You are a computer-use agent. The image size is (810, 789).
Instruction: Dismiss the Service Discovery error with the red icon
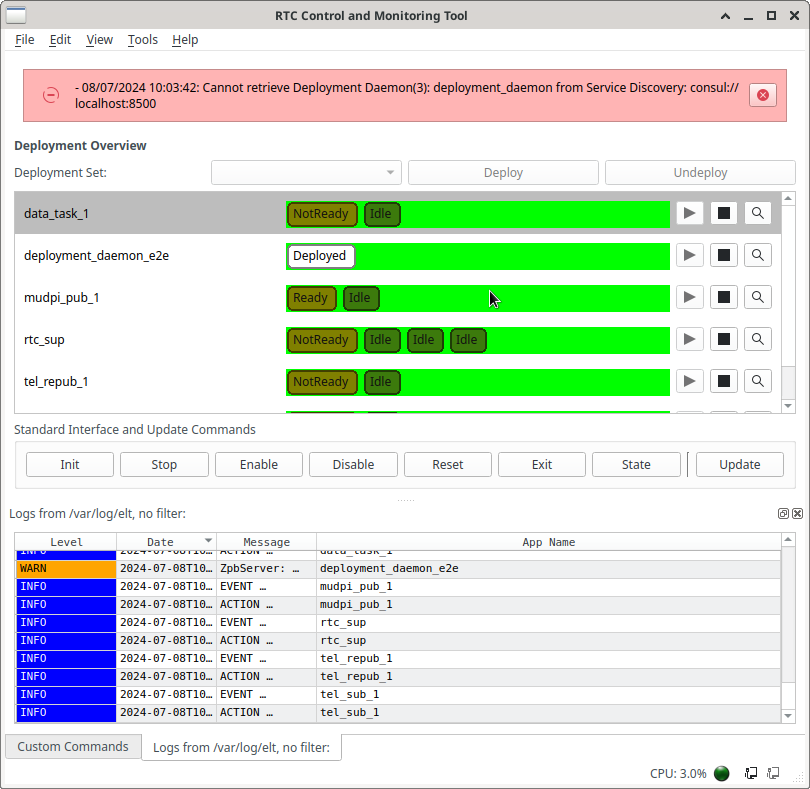(762, 94)
